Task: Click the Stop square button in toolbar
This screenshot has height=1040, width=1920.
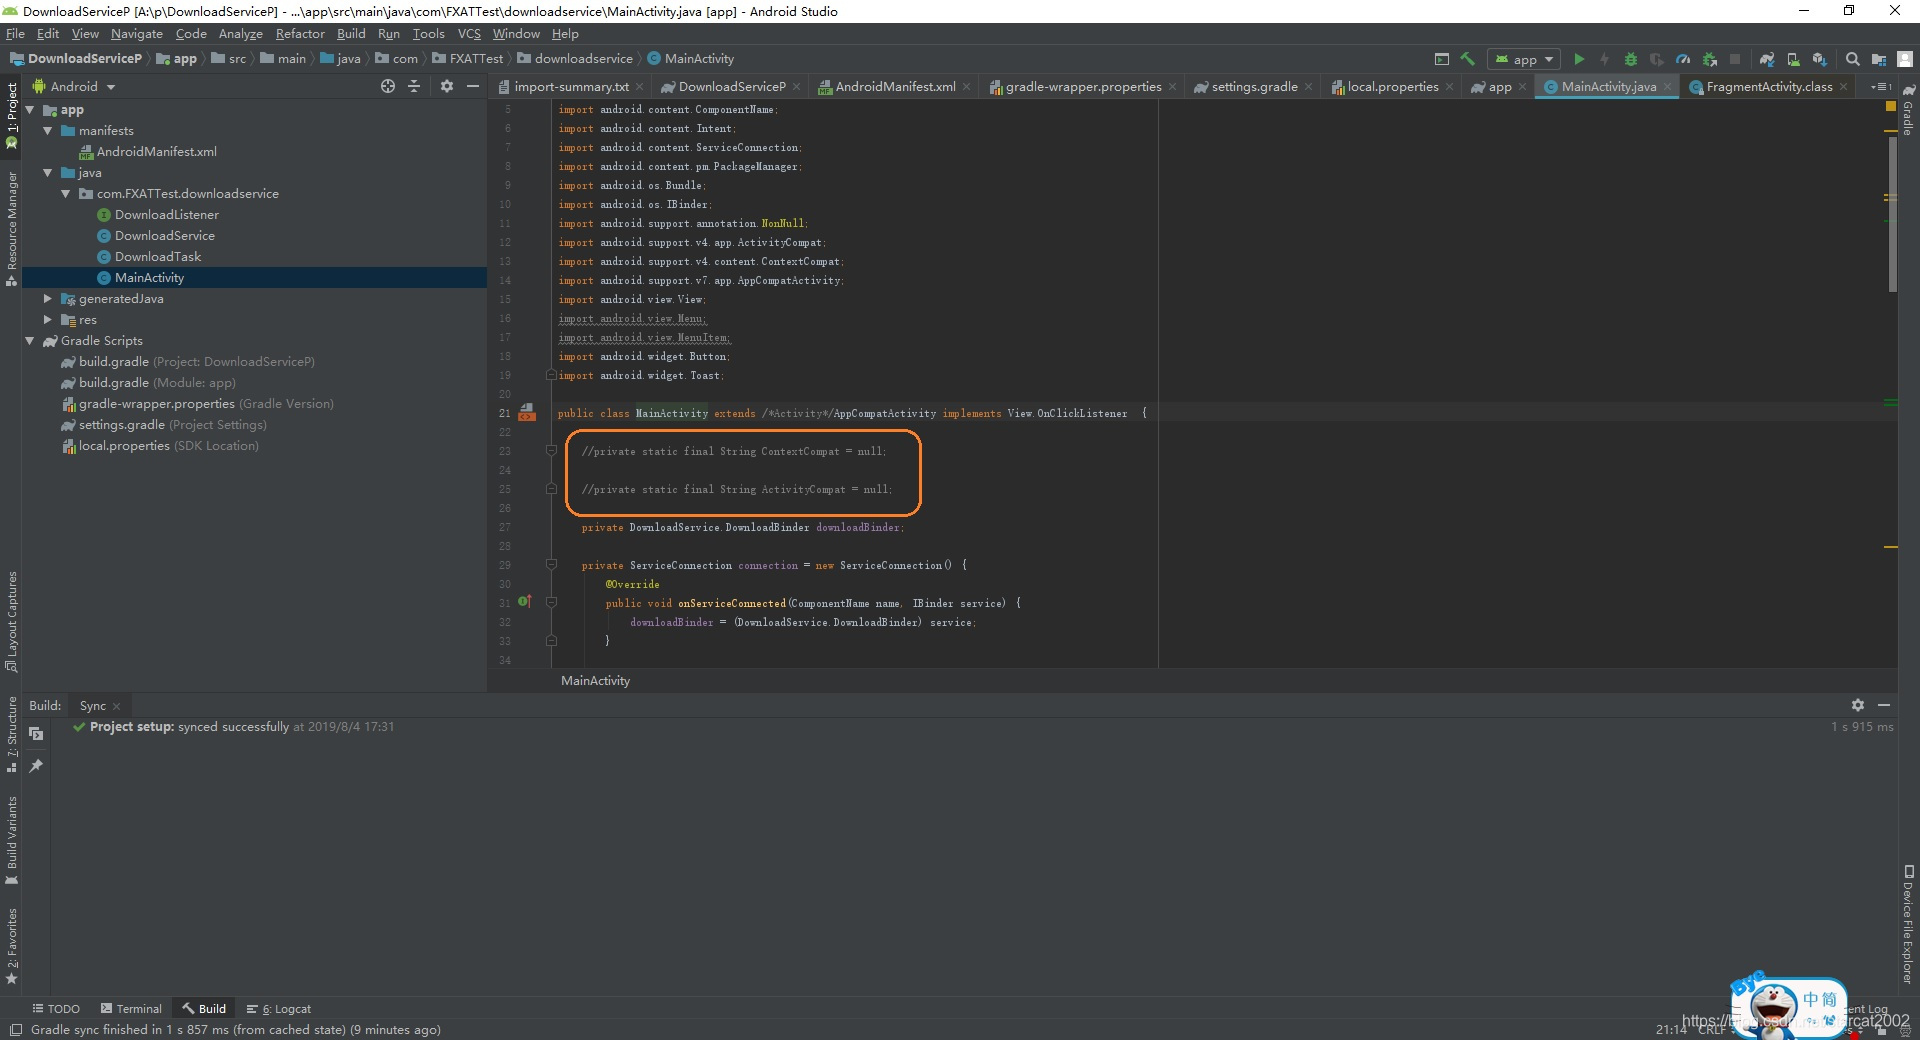Action: click(x=1735, y=59)
